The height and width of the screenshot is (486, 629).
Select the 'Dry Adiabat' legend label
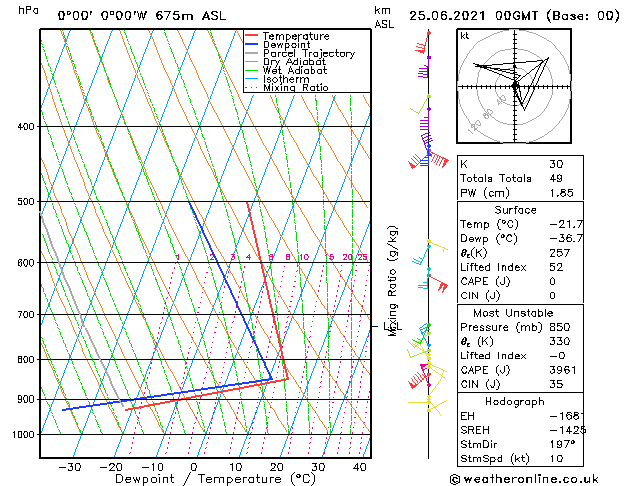[x=294, y=62]
